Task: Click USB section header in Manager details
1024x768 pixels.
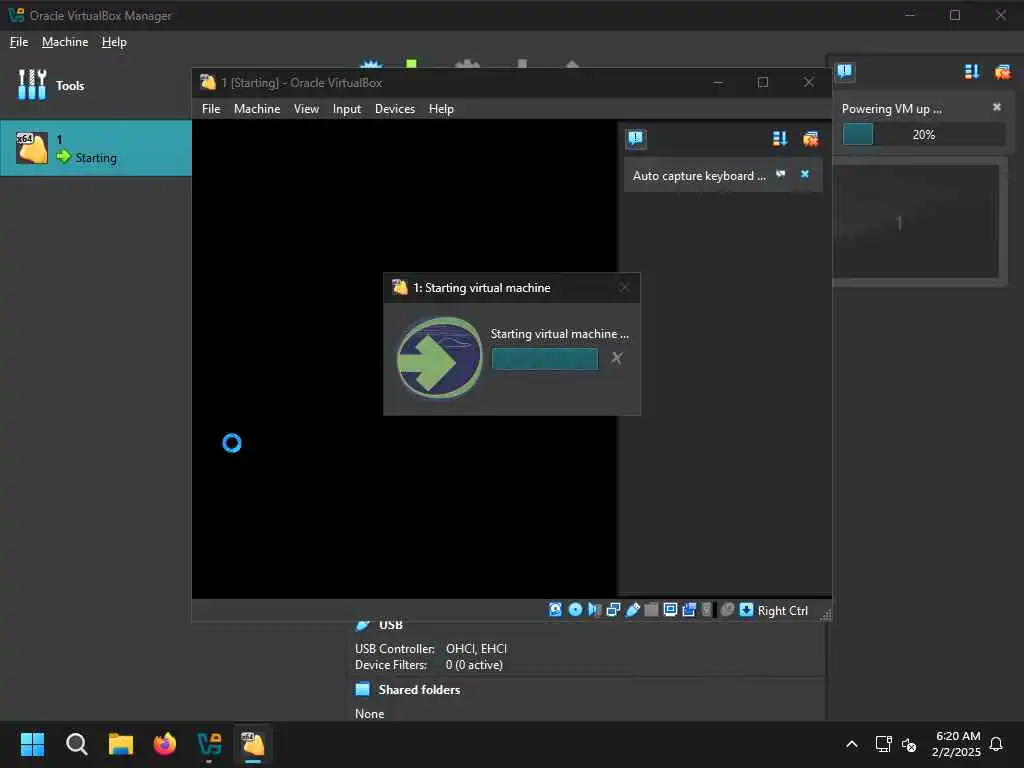Action: coord(391,625)
